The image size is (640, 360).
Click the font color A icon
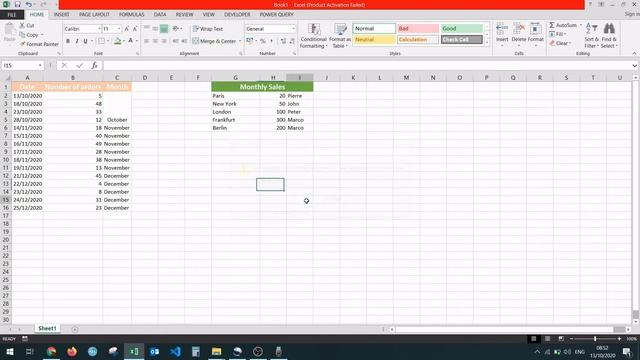point(131,41)
